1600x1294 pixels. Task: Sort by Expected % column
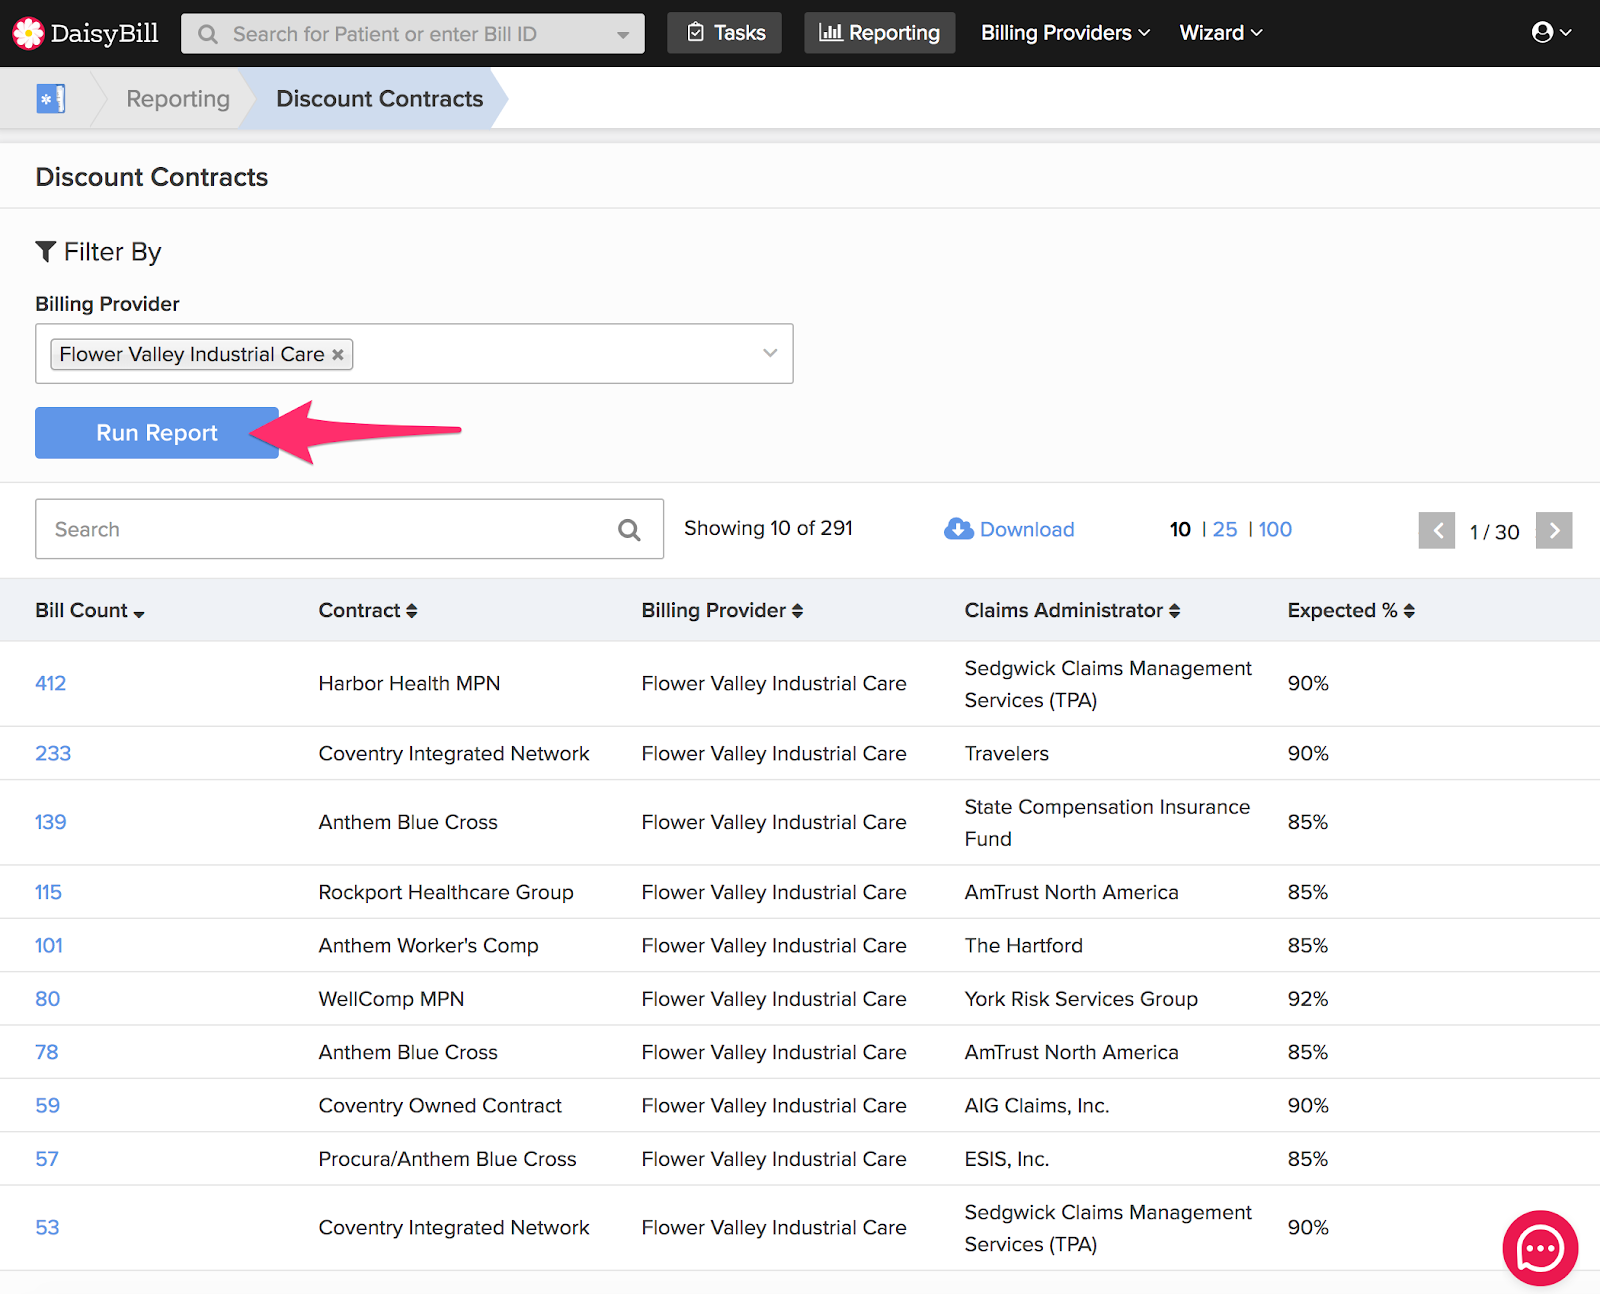point(1351,611)
